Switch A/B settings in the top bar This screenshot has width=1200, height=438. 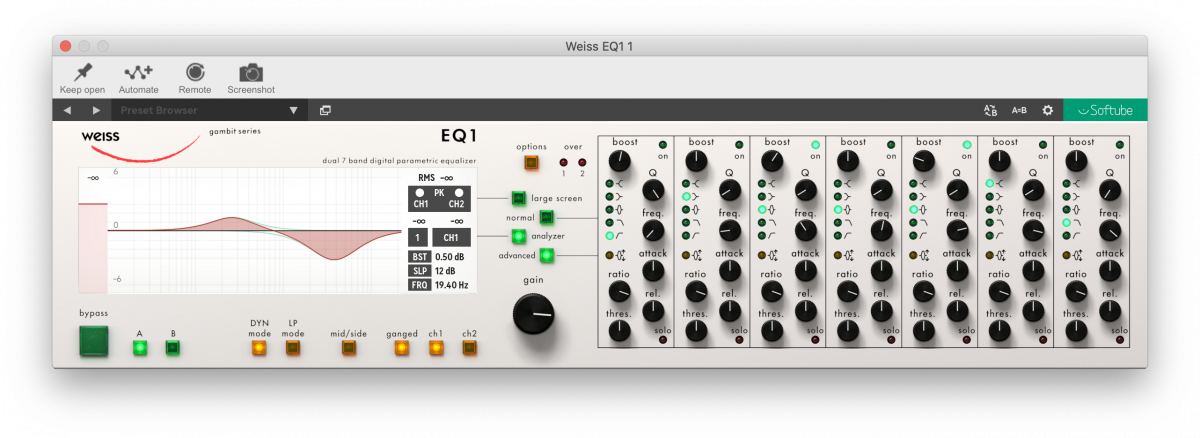(x=991, y=110)
